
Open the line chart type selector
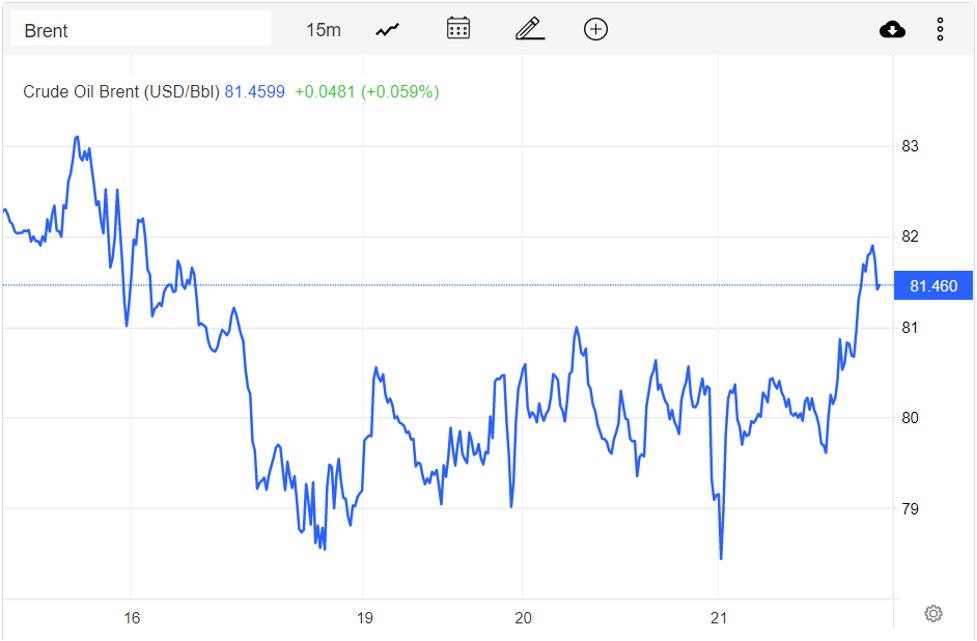point(387,30)
